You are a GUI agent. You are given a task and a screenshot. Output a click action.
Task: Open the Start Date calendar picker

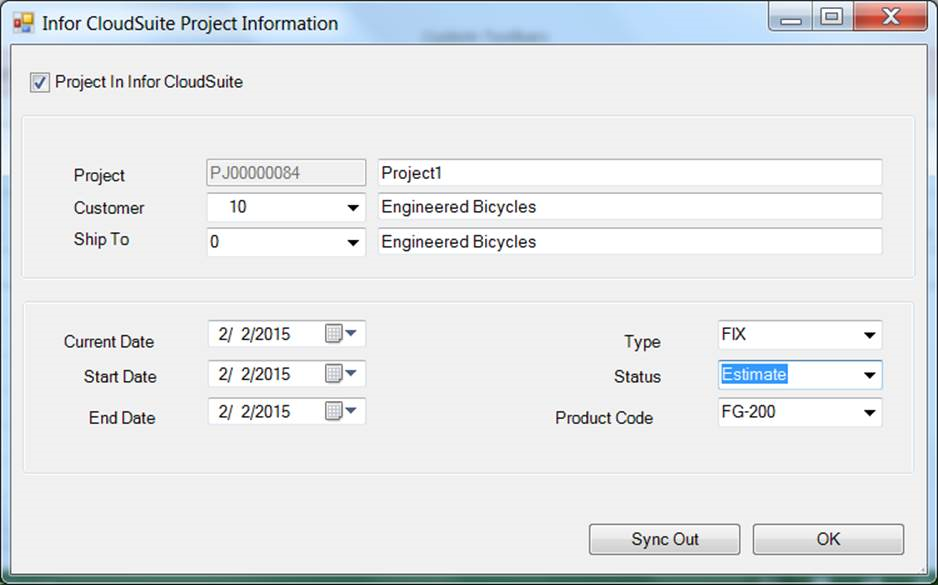341,374
